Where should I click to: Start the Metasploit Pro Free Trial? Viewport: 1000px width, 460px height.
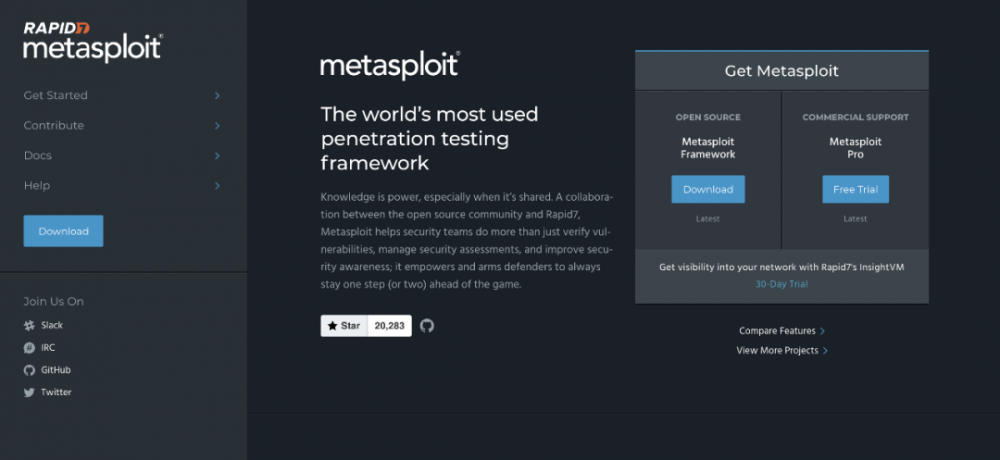coord(855,189)
